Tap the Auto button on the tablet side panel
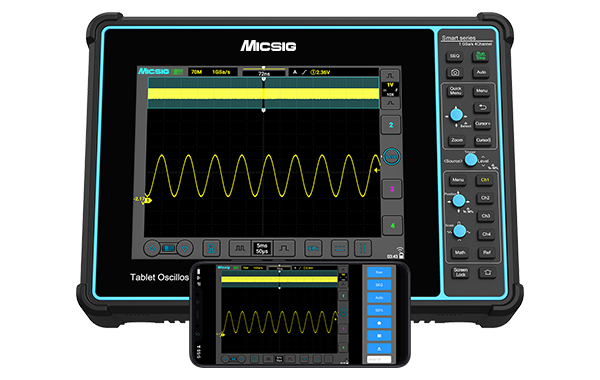This screenshot has width=600, height=380. 481,72
